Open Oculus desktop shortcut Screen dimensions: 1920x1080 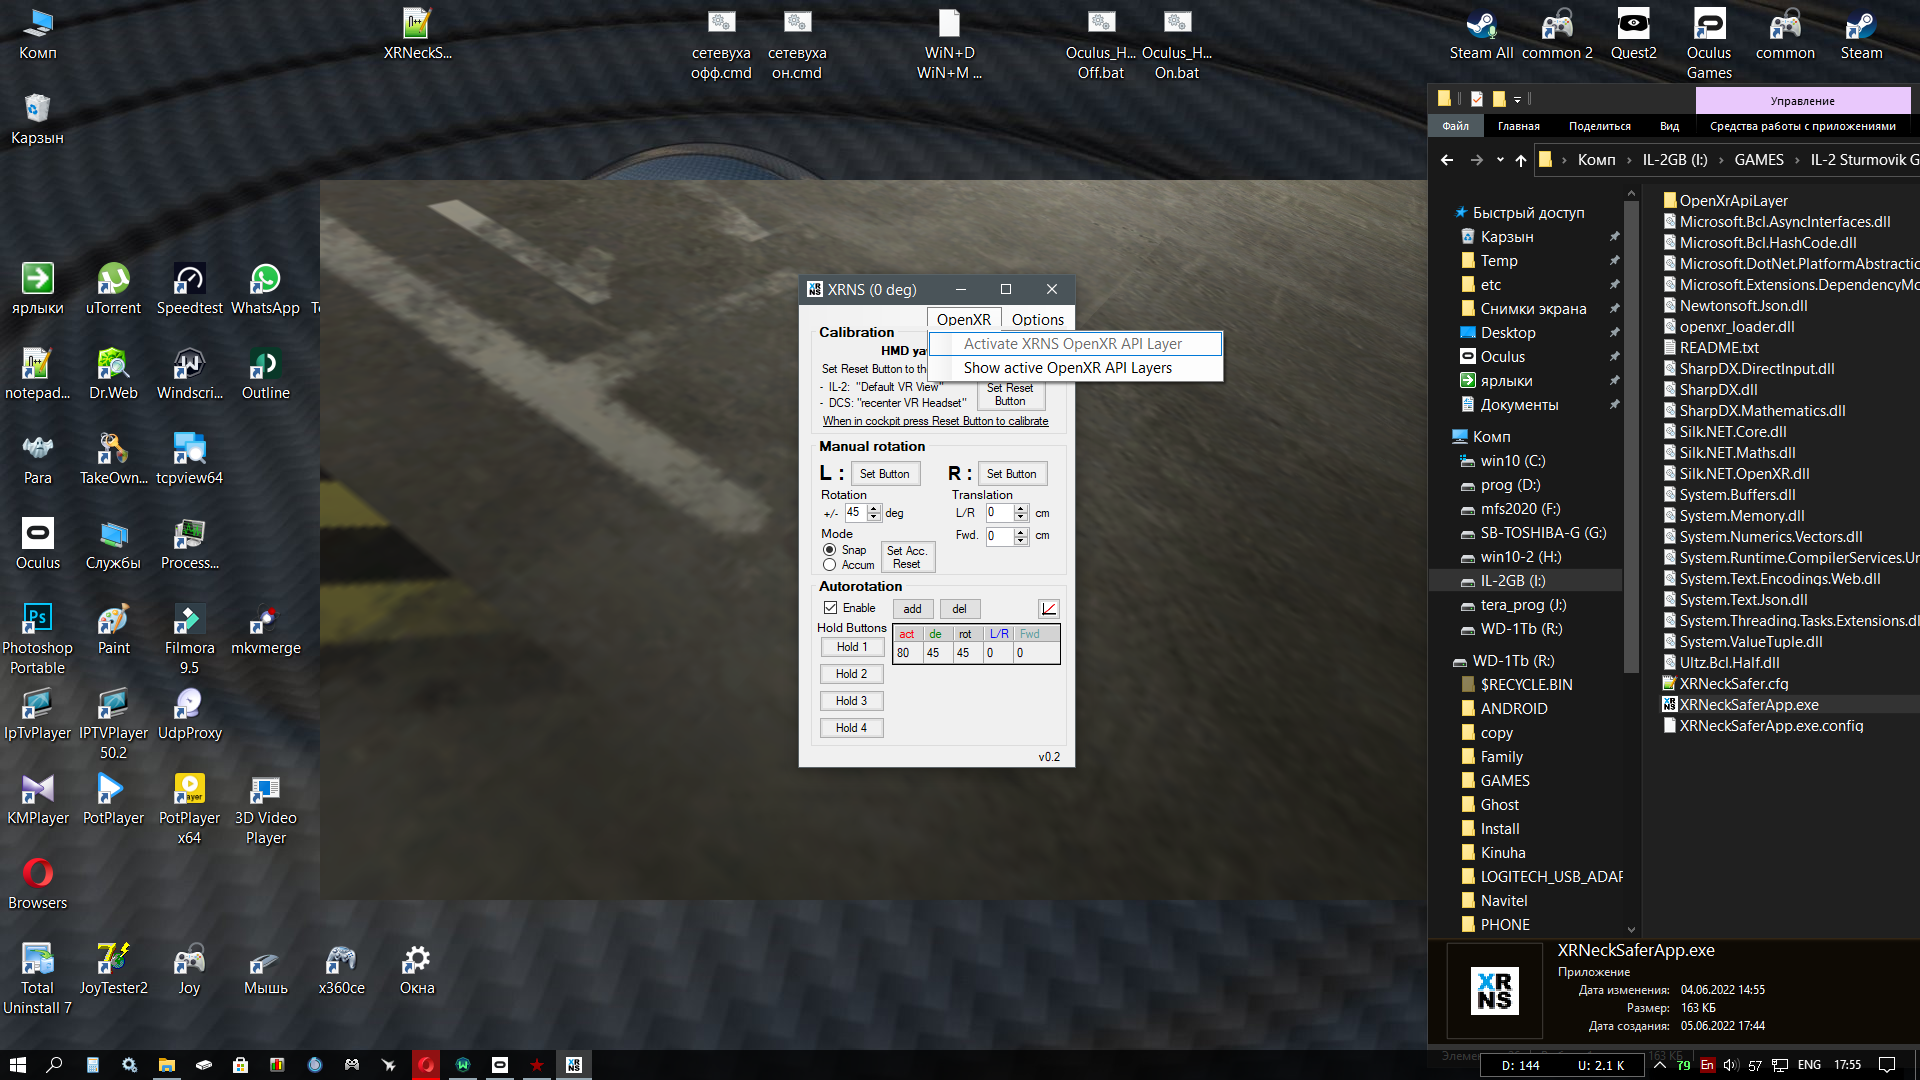[x=38, y=543]
